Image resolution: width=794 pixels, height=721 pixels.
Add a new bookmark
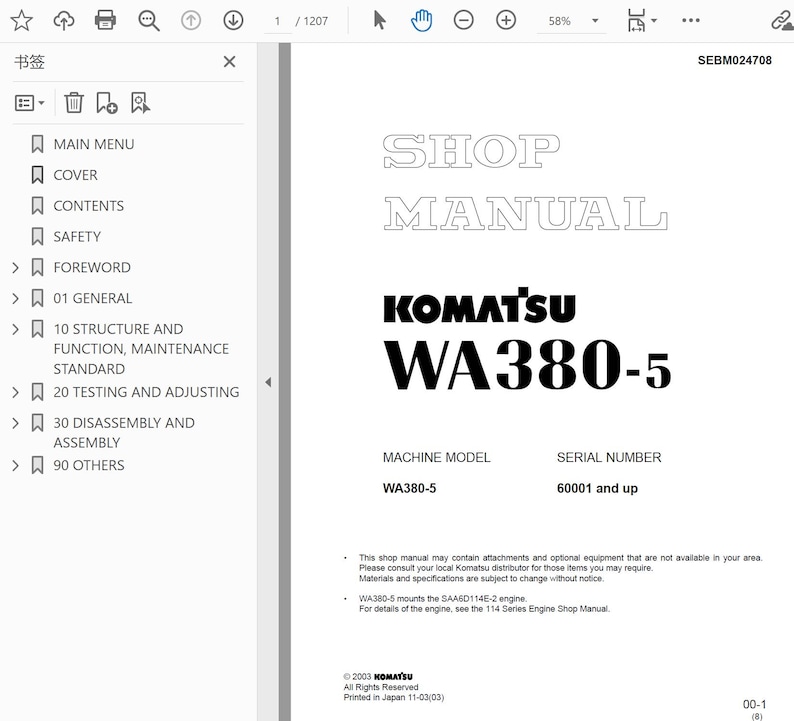(106, 103)
